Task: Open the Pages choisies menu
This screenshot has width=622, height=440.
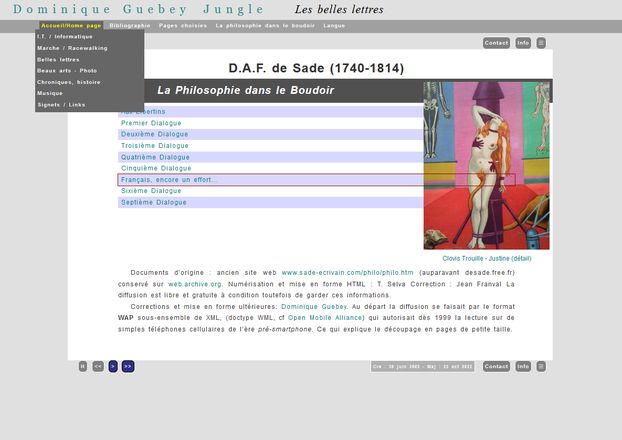Action: [183, 25]
